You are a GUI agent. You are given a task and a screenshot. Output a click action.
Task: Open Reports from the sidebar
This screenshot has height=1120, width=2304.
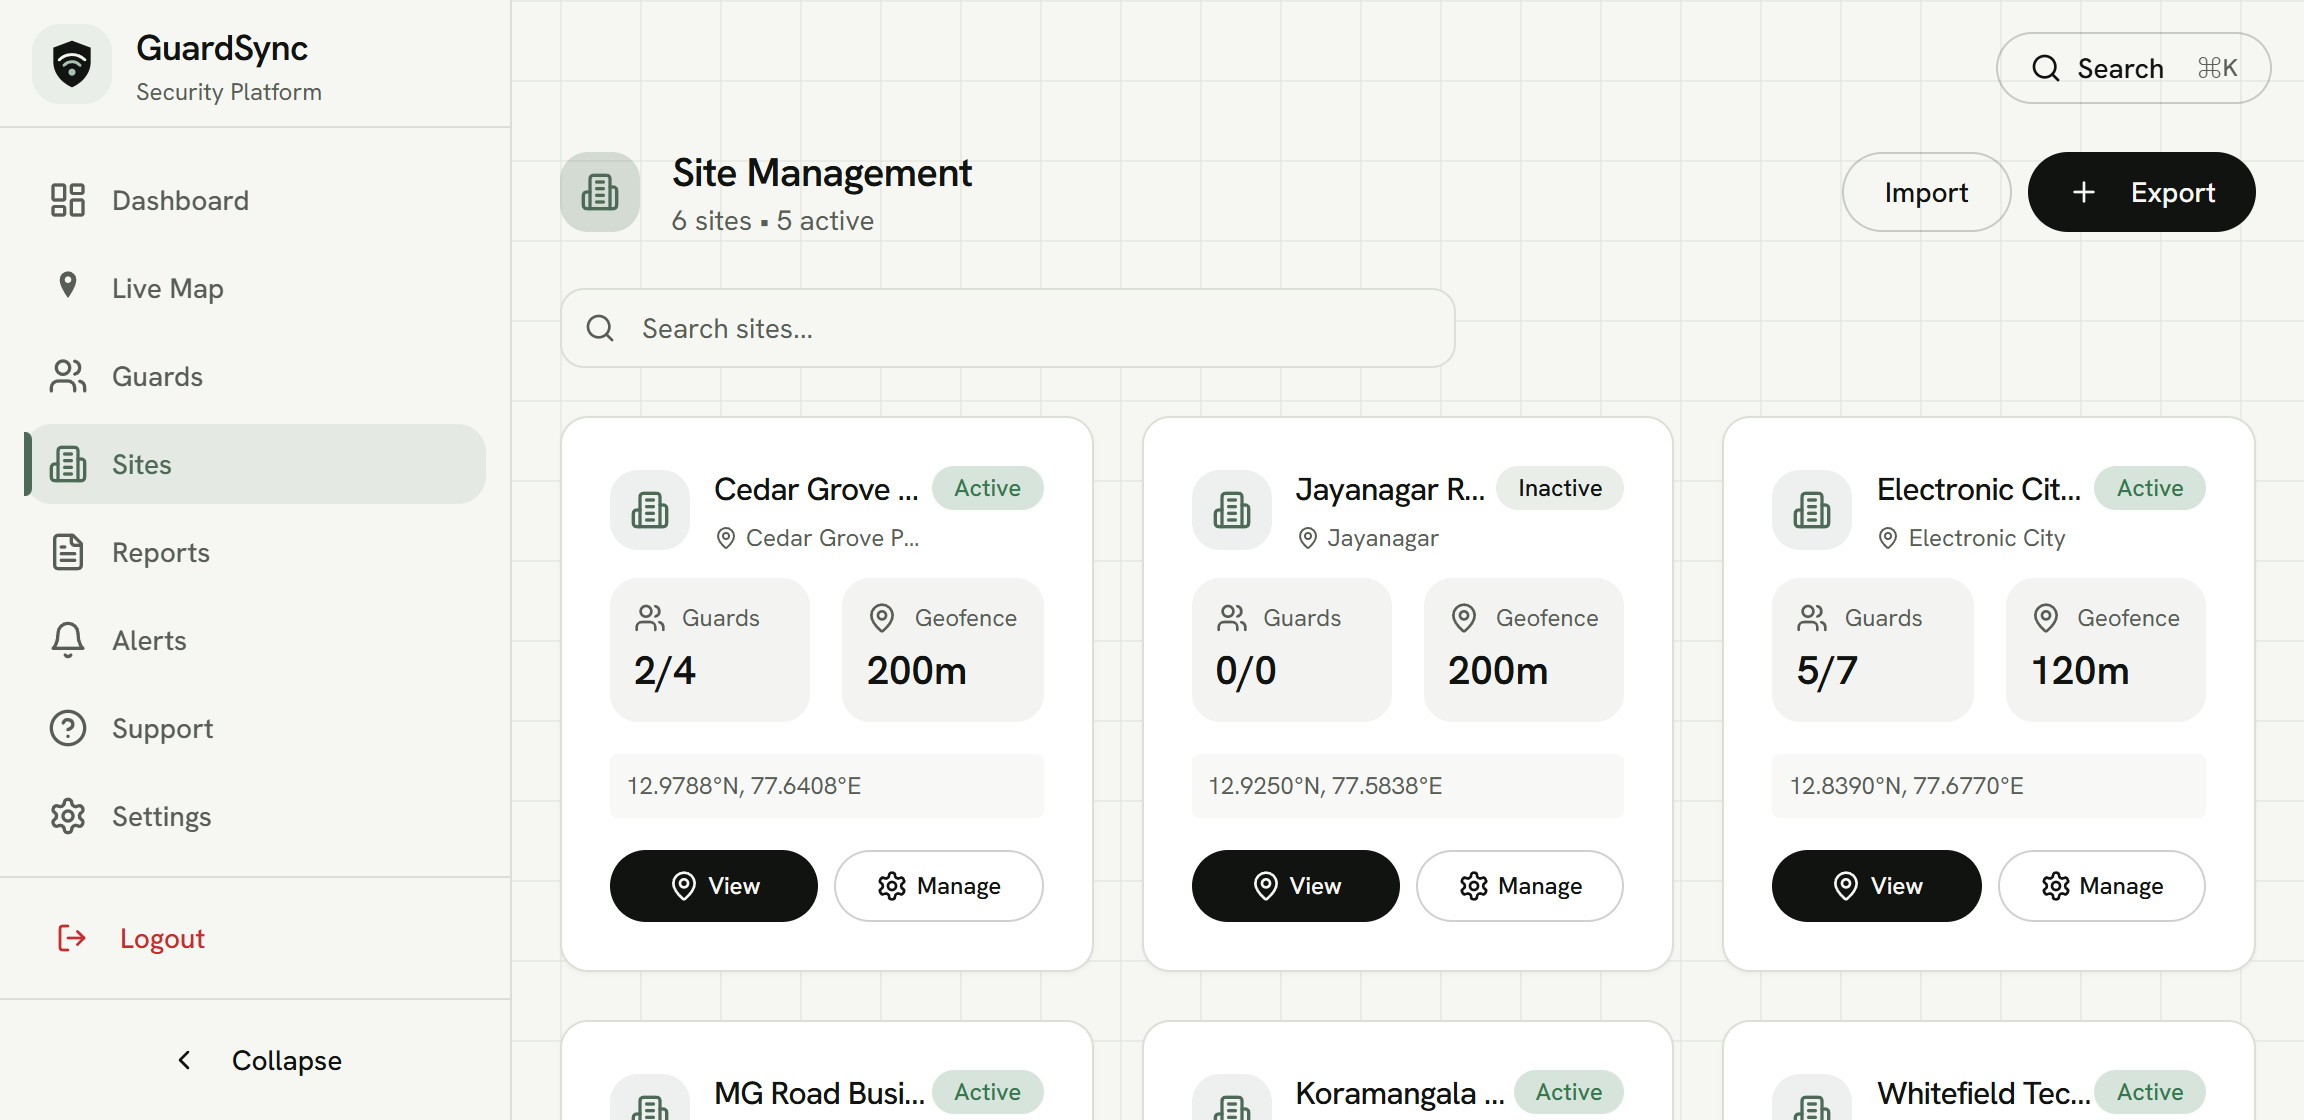tap(256, 552)
